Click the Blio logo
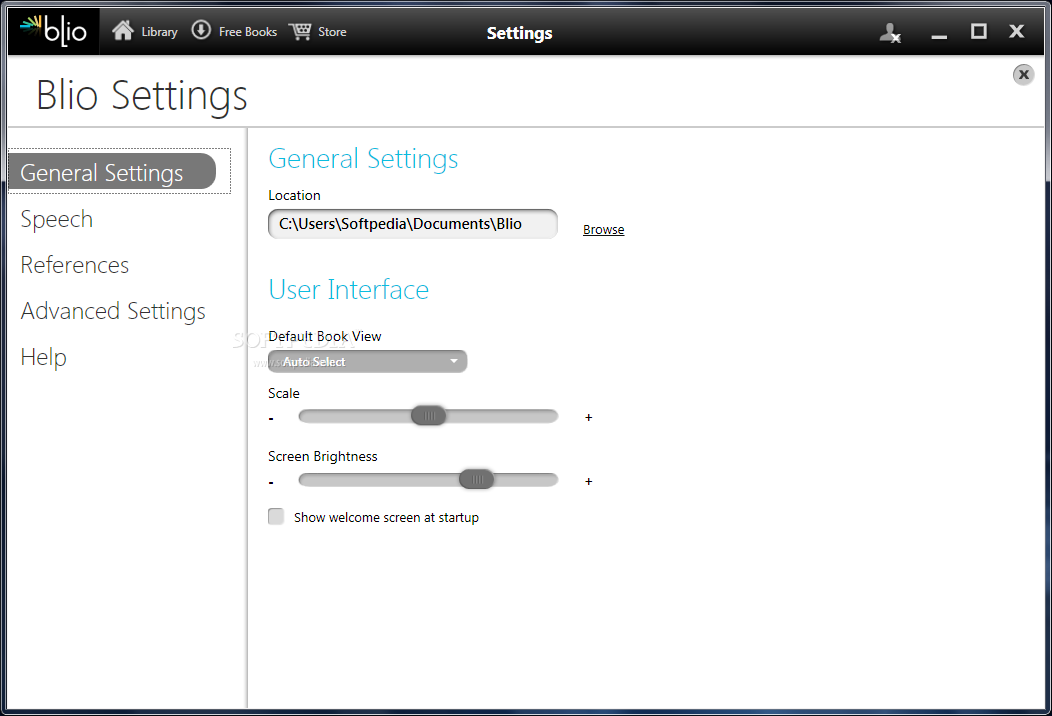The image size is (1052, 716). (54, 31)
